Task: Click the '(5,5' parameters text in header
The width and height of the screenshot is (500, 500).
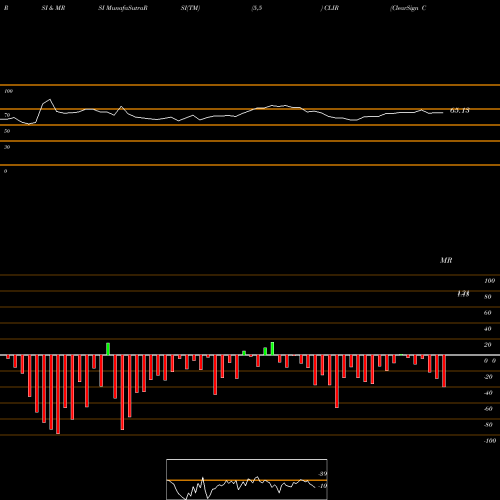Action: pyautogui.click(x=257, y=8)
